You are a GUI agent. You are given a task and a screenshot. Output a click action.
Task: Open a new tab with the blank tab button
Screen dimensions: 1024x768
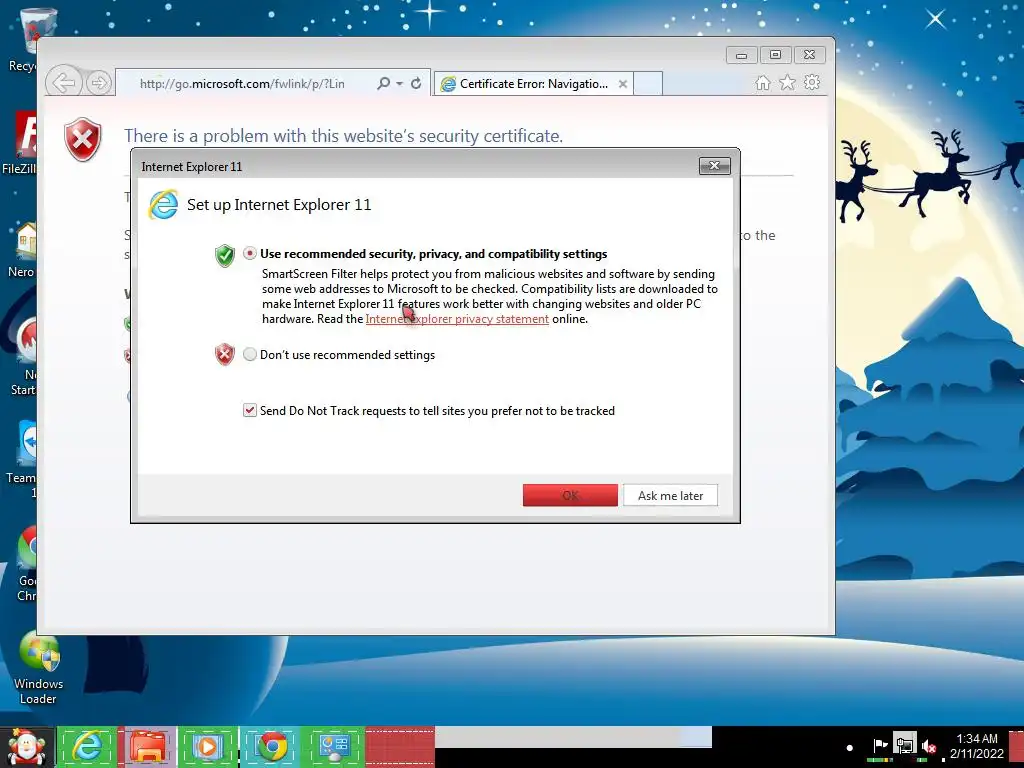[x=648, y=84]
